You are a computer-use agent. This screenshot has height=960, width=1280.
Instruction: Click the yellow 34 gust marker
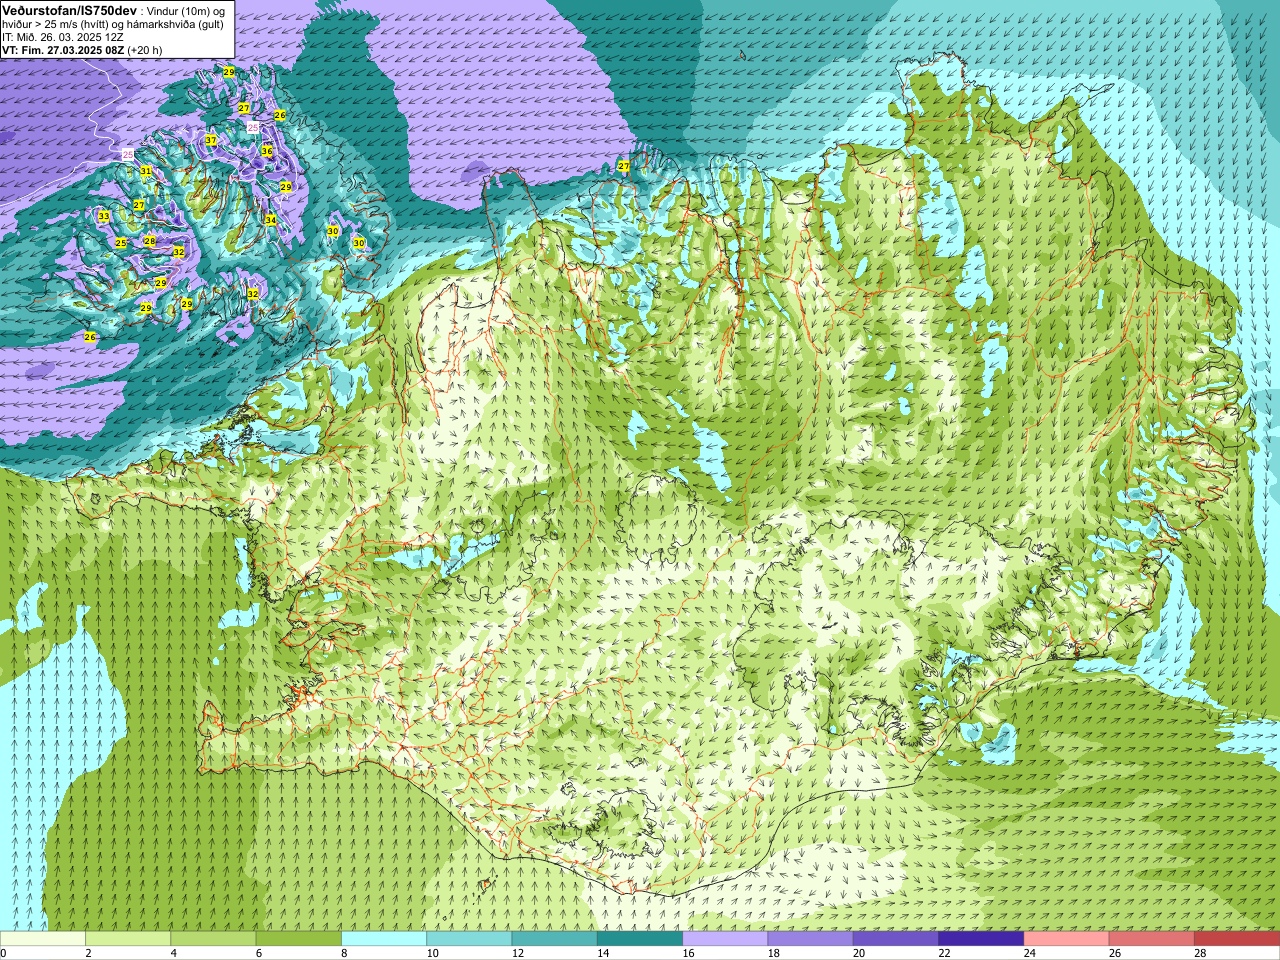tap(271, 220)
